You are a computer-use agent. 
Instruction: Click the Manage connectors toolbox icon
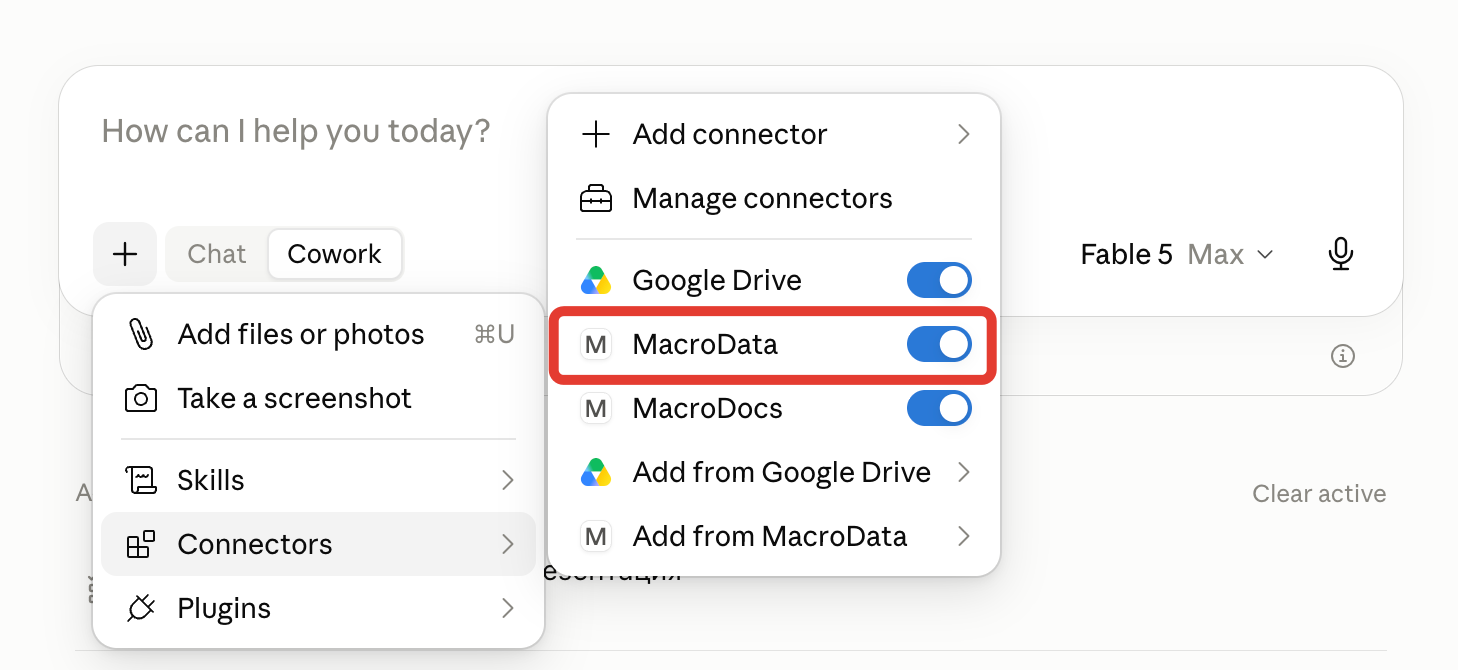pos(596,198)
